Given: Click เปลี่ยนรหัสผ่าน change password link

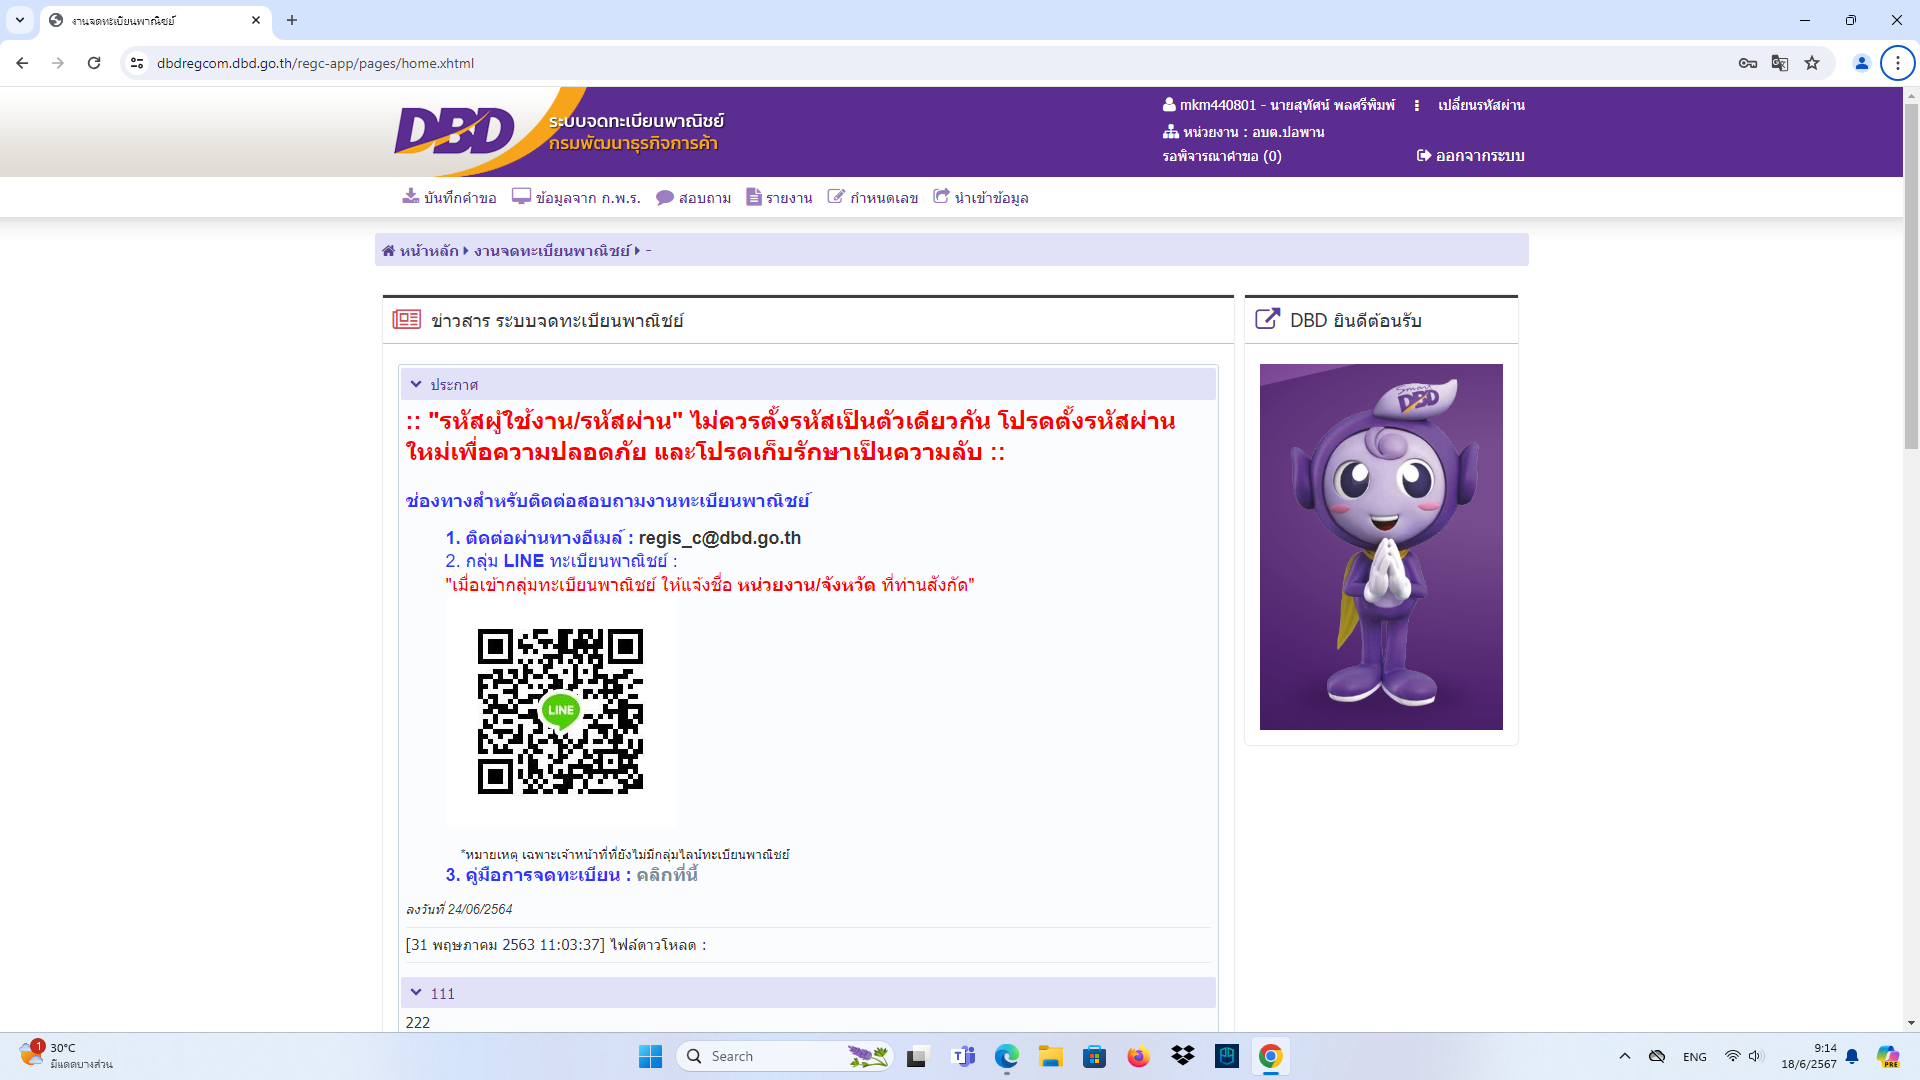Looking at the screenshot, I should coord(1481,105).
